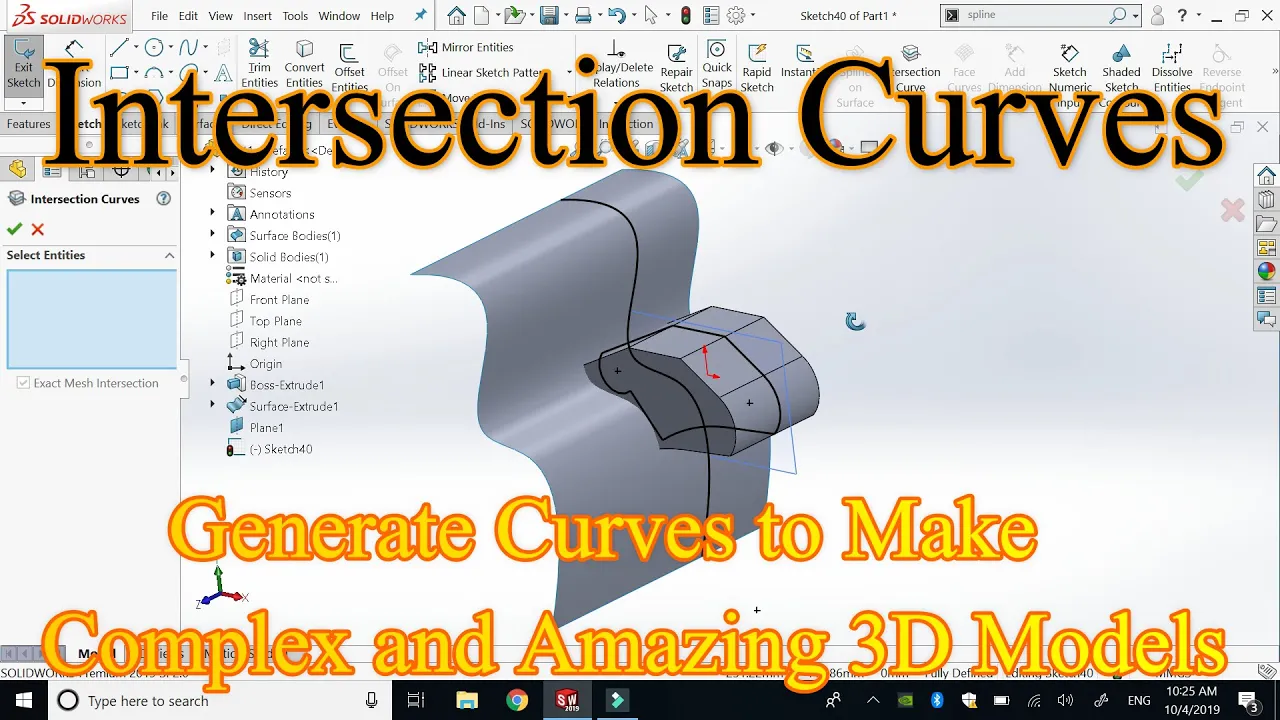The height and width of the screenshot is (720, 1280).
Task: Open Quick Snaps
Action: [x=717, y=66]
